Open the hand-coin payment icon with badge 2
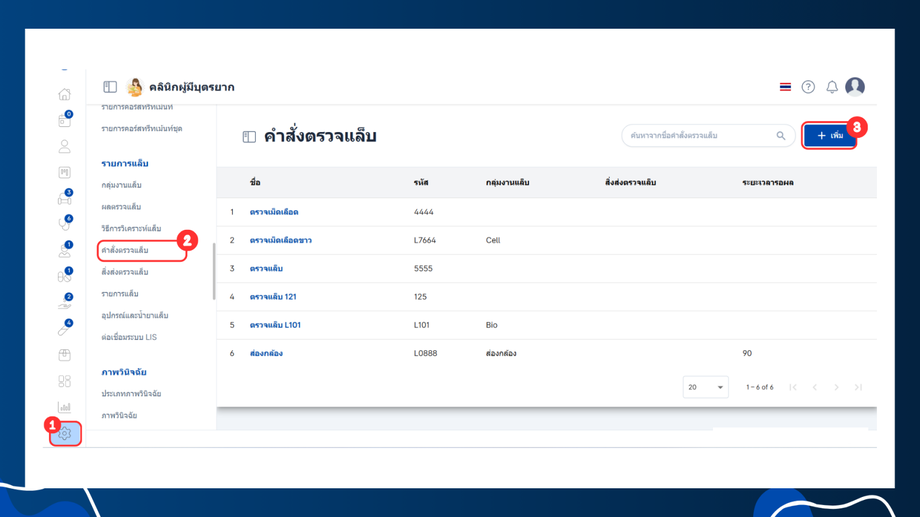920x517 pixels. [x=65, y=303]
